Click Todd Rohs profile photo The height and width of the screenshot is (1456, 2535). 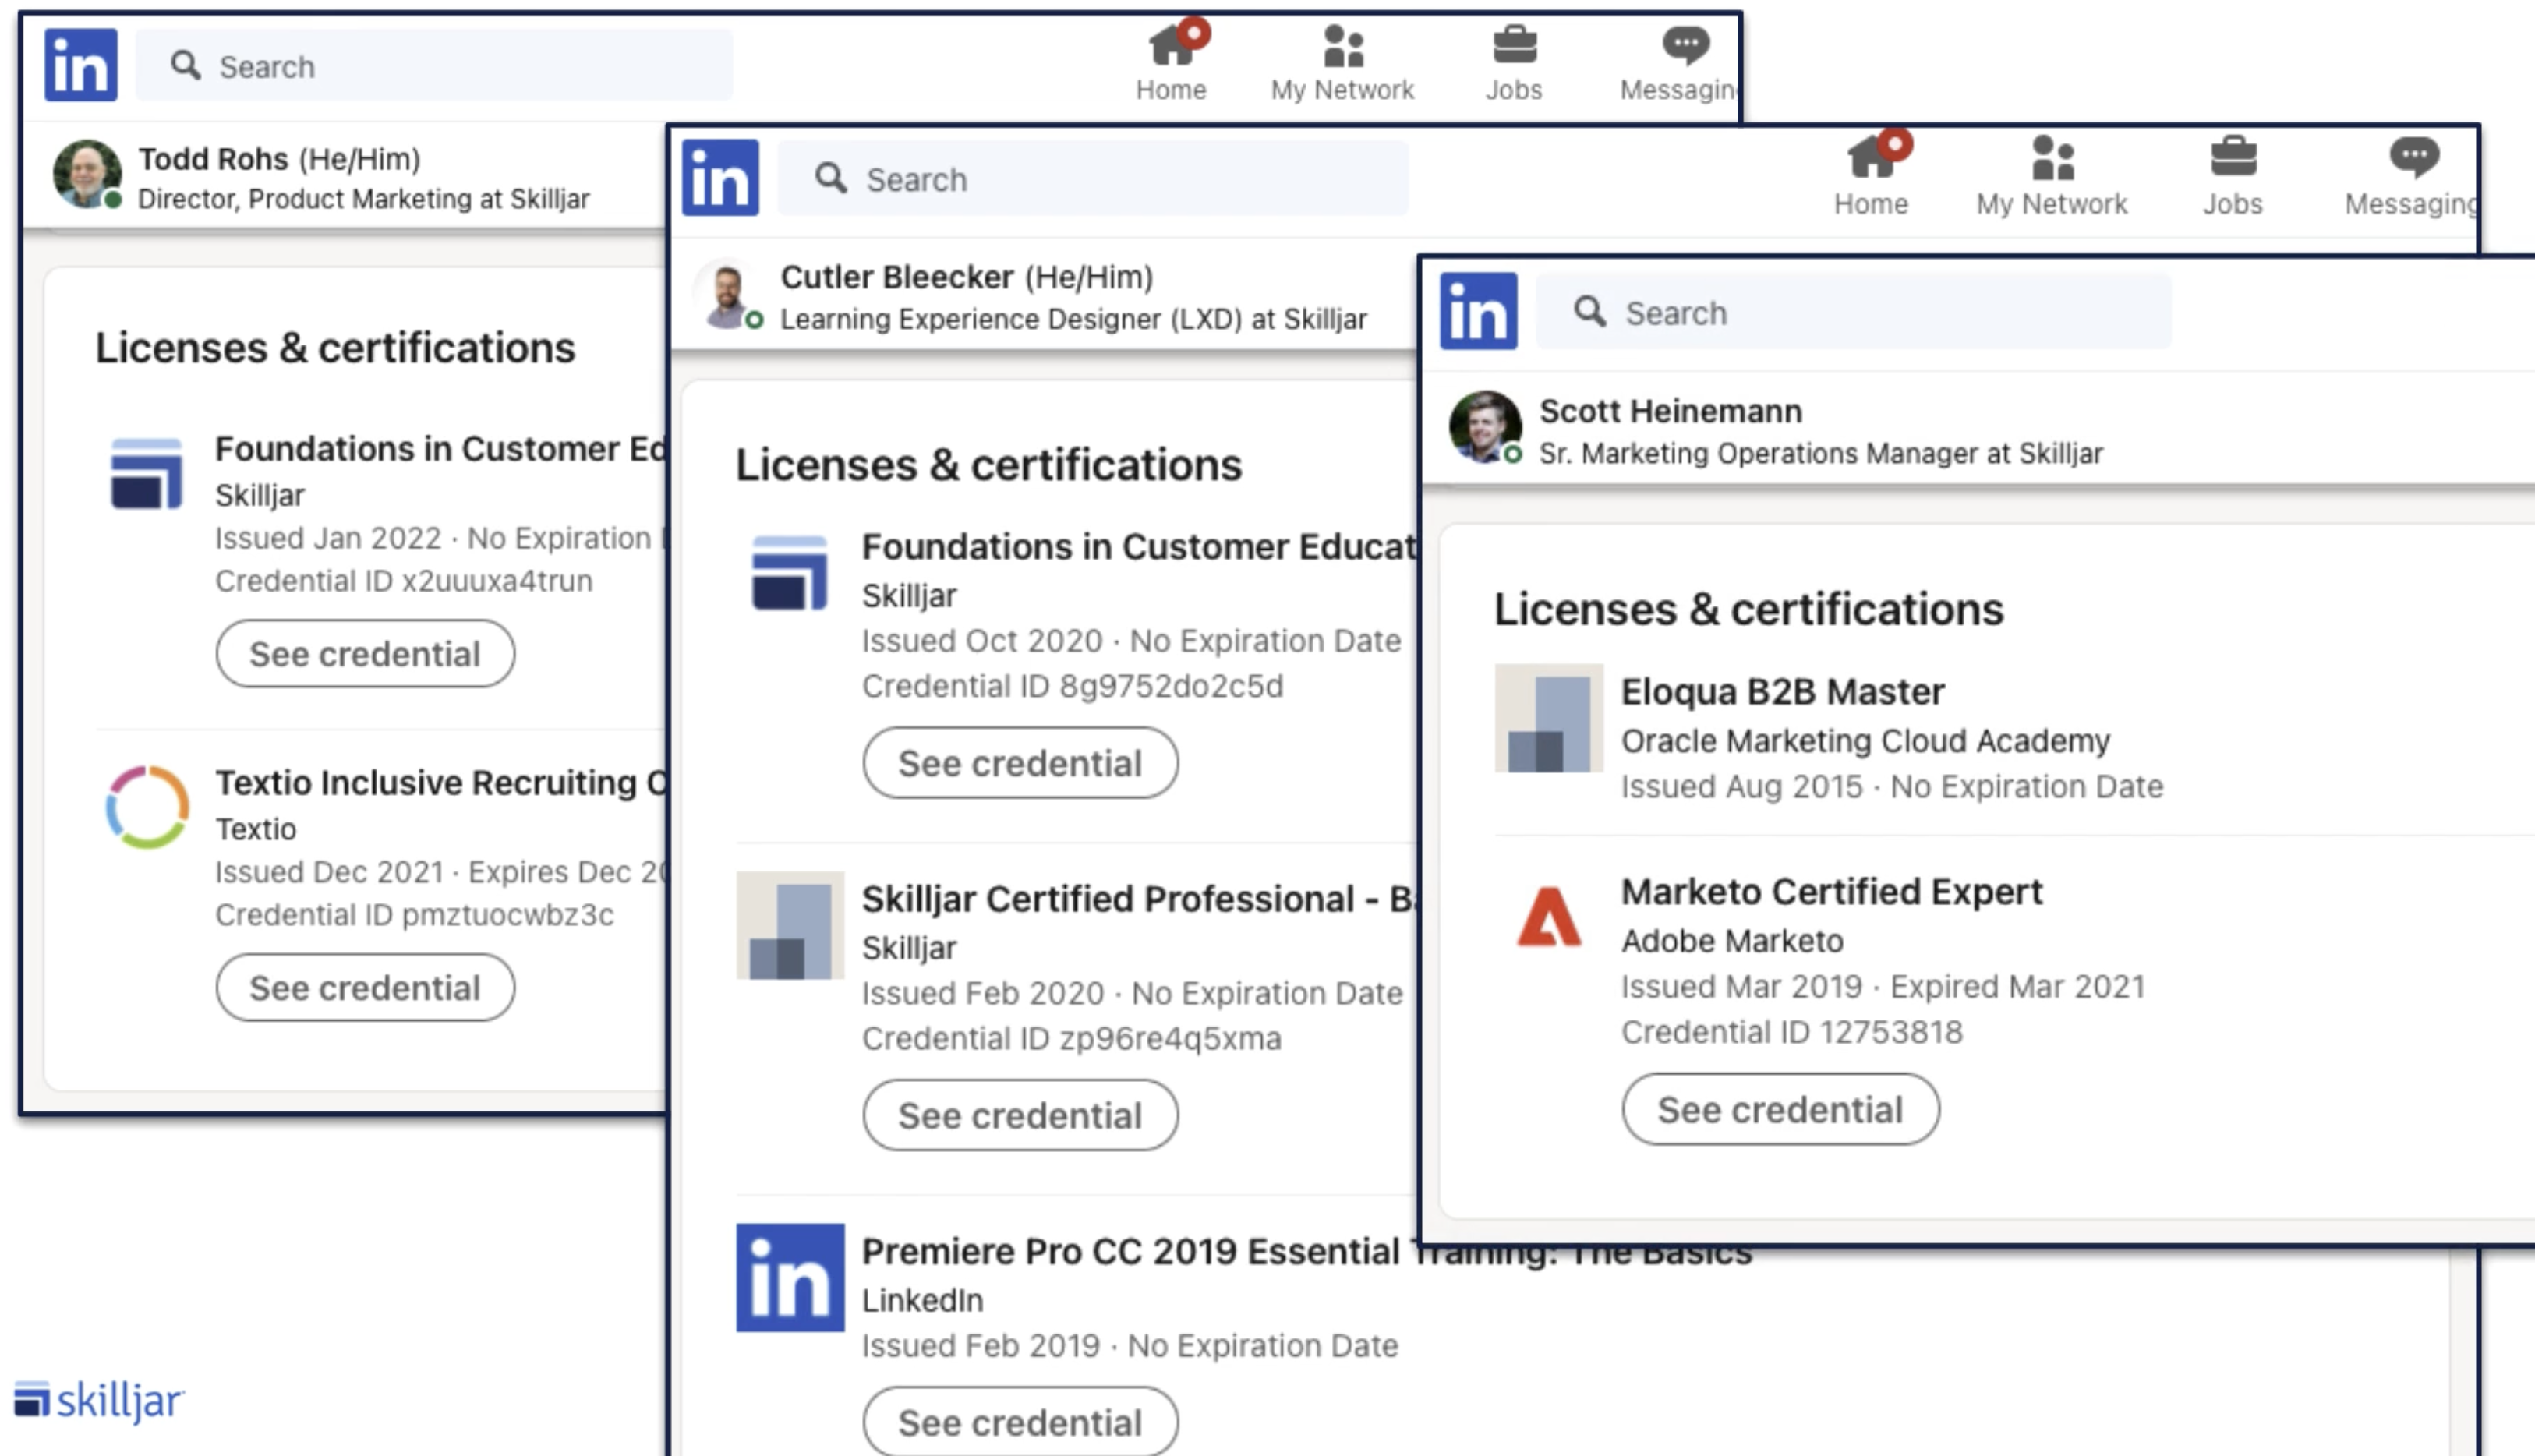click(x=86, y=174)
